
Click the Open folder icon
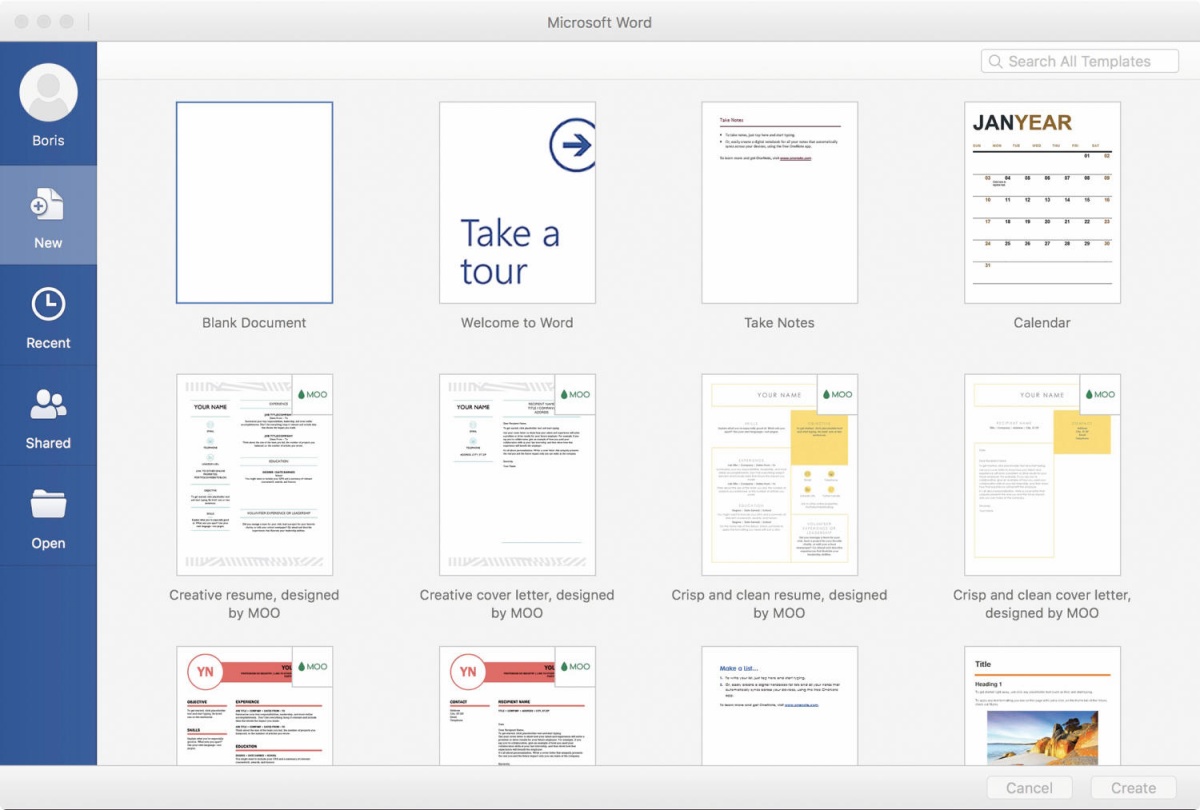click(x=48, y=504)
